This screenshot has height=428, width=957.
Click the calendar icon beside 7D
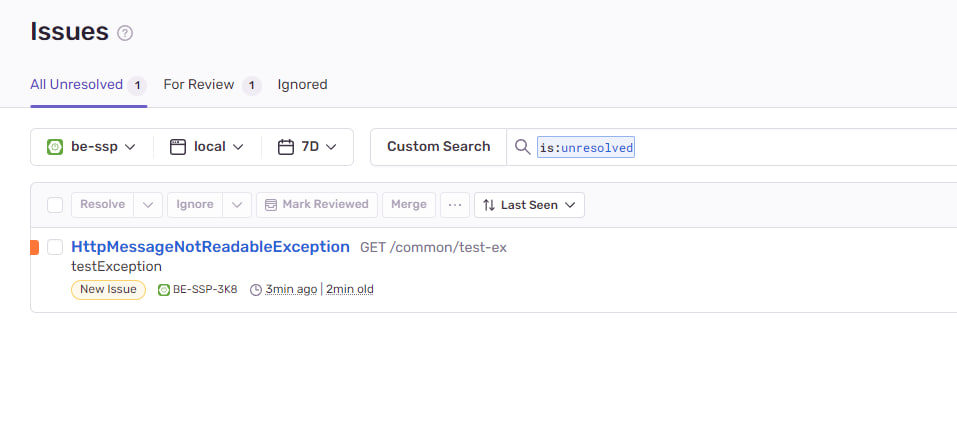pyautogui.click(x=286, y=147)
